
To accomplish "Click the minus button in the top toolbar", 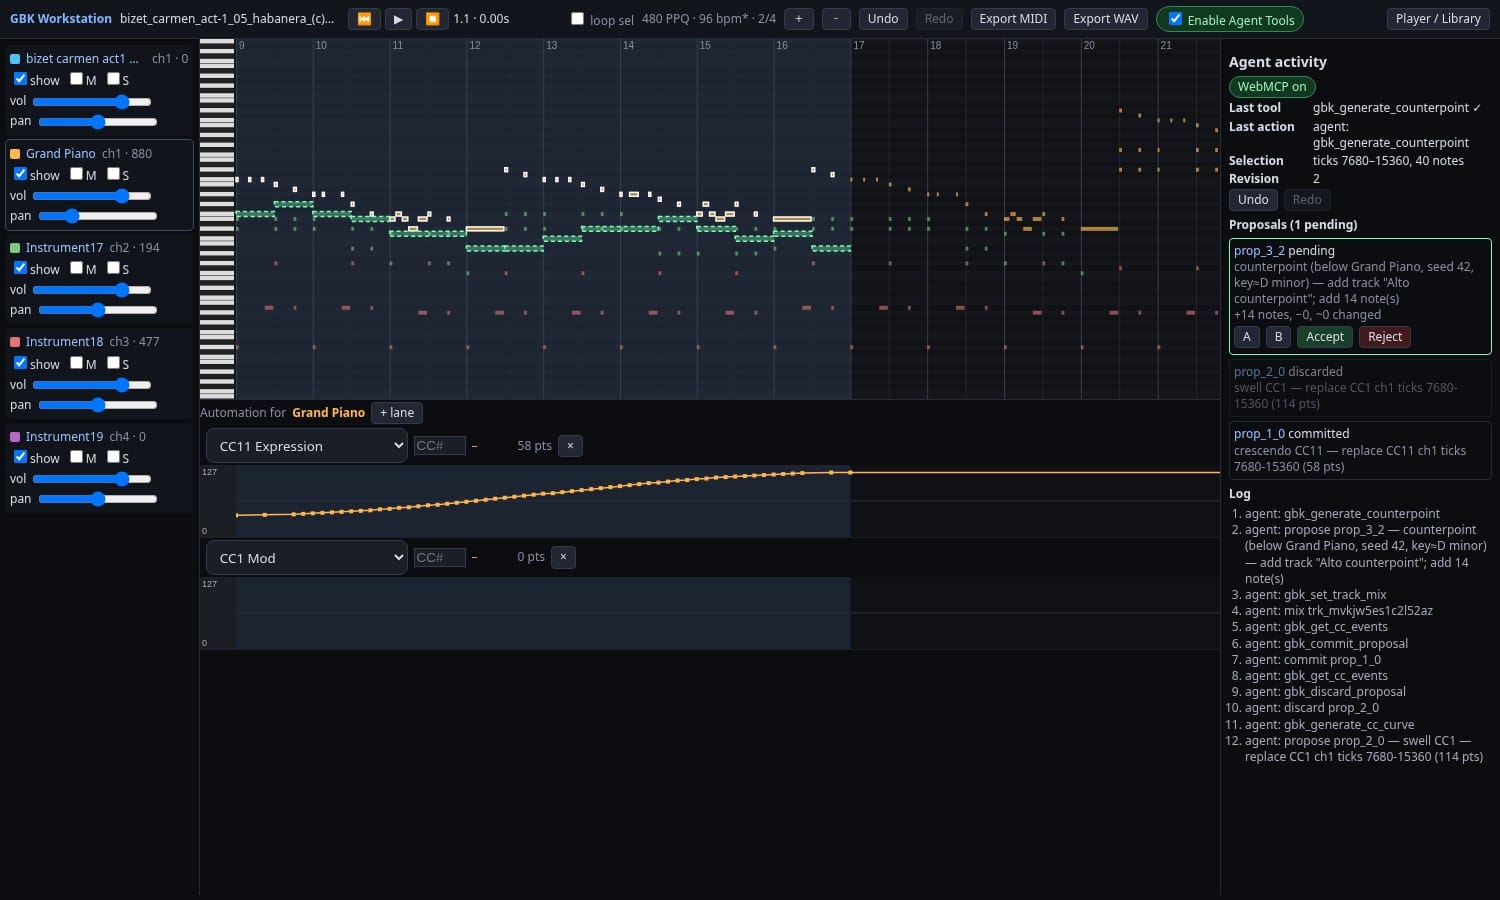I will [836, 19].
